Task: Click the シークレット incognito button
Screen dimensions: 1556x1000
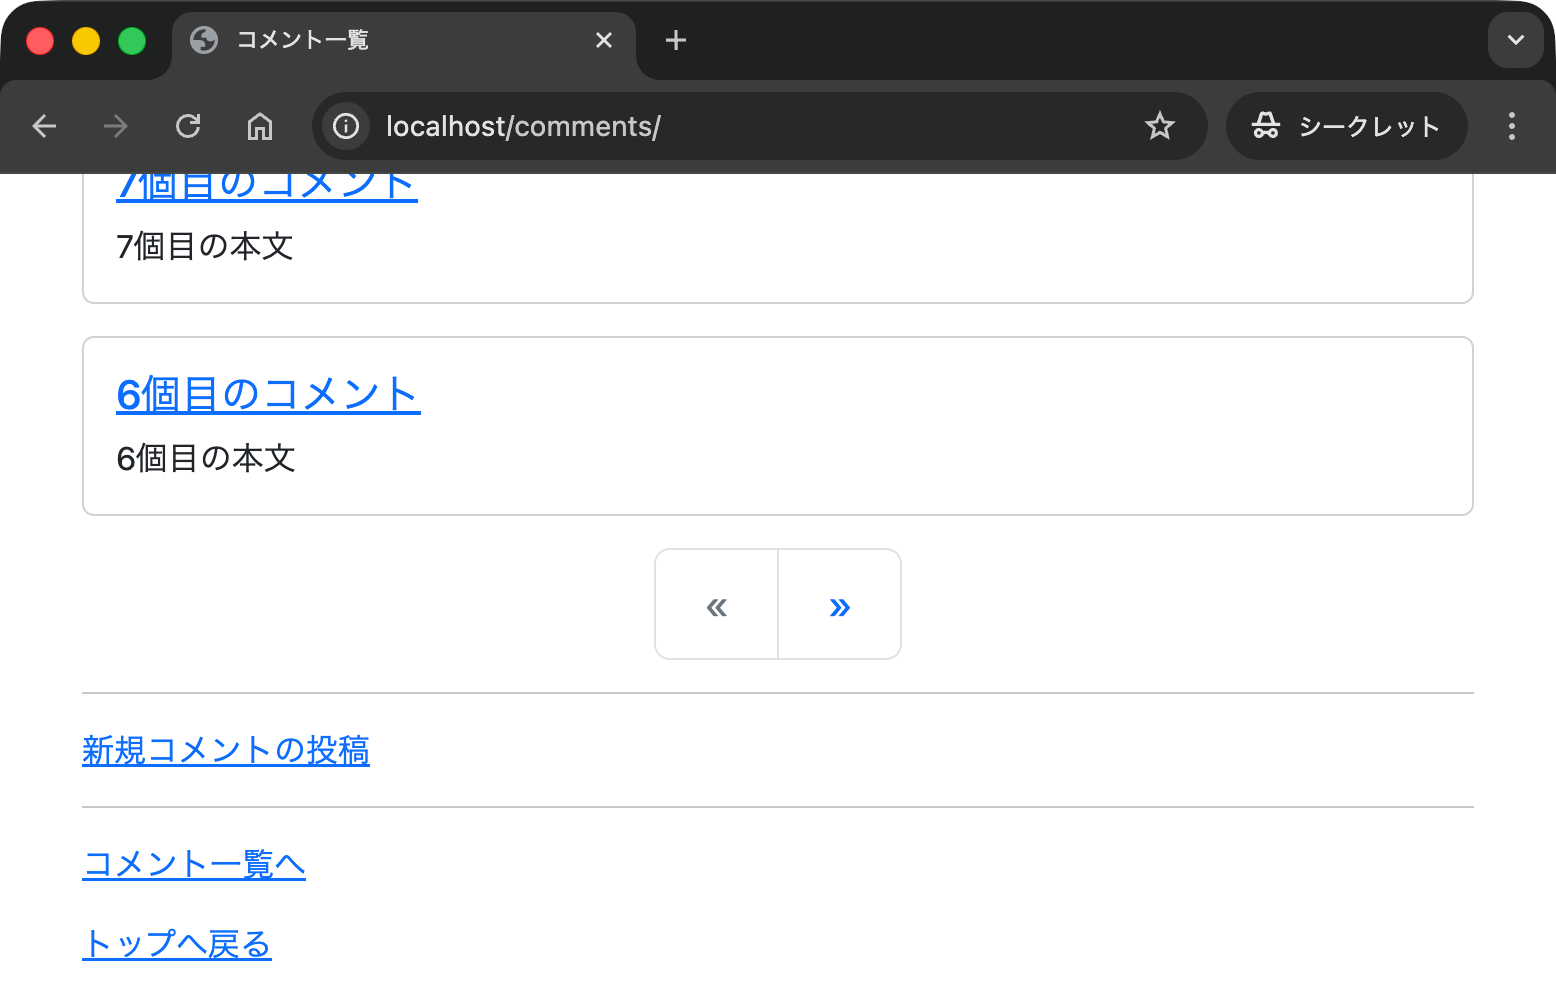Action: [x=1346, y=126]
